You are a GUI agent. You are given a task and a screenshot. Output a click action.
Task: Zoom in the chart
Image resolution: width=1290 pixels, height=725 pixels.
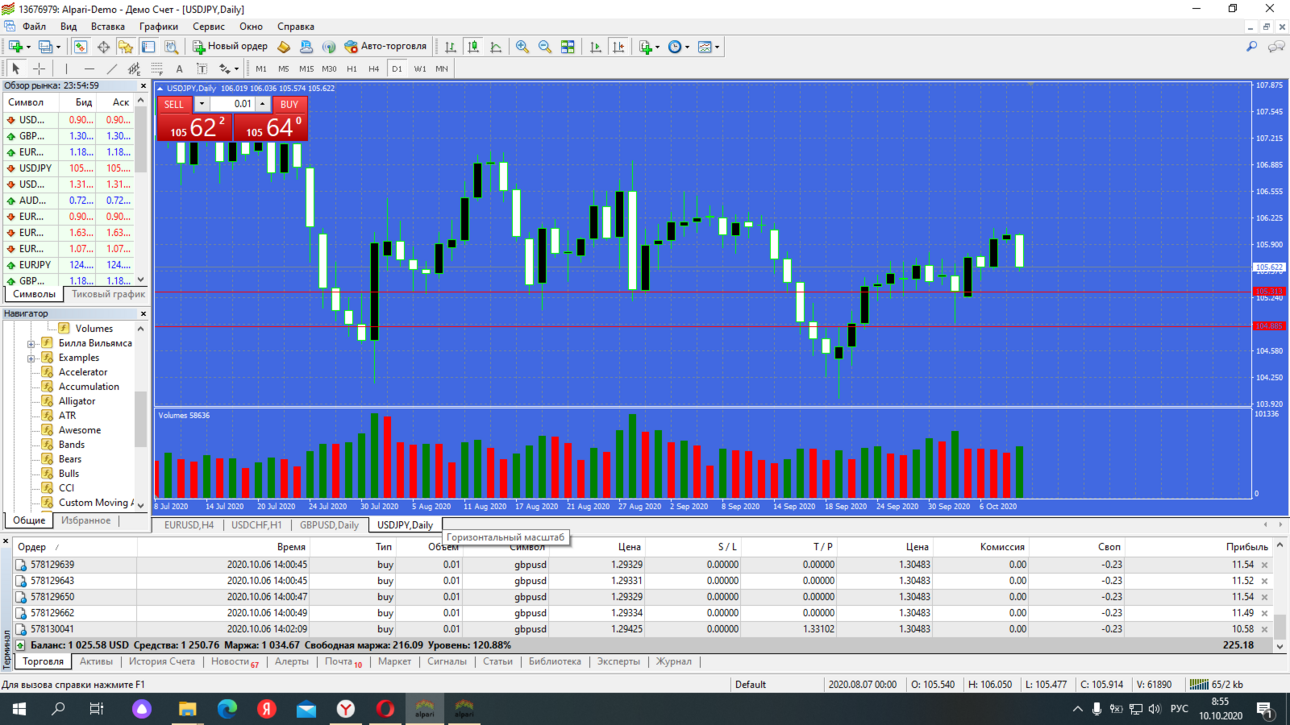[522, 47]
